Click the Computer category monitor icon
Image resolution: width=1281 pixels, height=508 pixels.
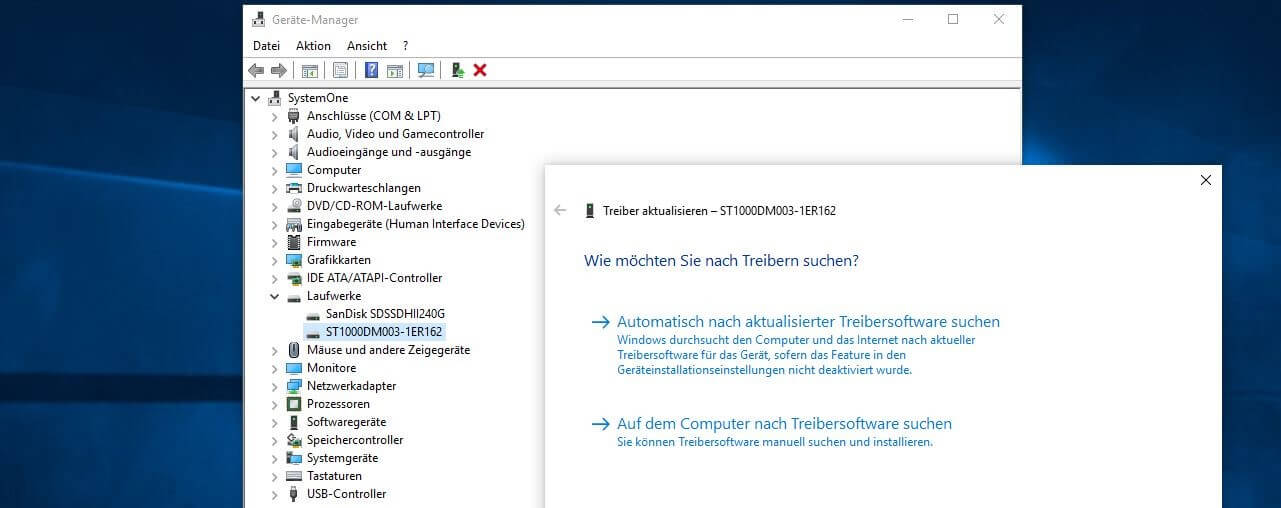294,170
